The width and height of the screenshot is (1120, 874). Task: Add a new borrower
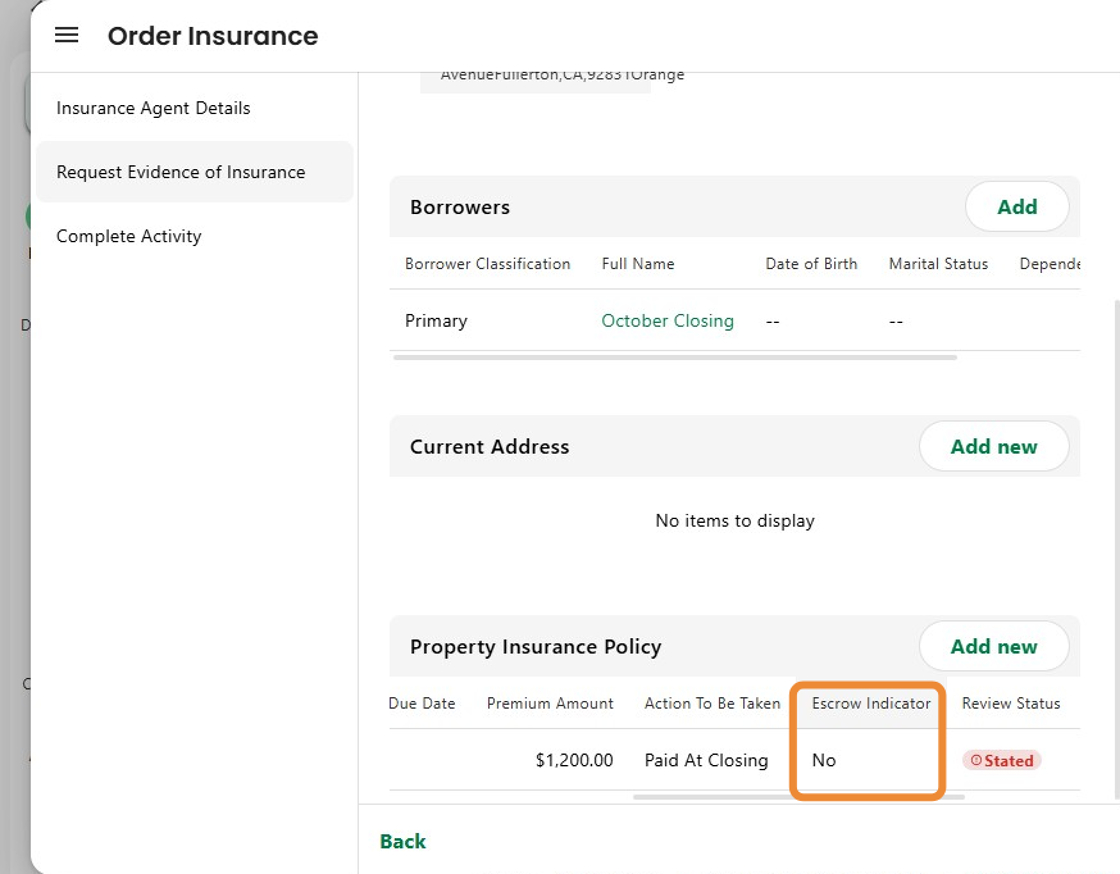tap(1016, 207)
